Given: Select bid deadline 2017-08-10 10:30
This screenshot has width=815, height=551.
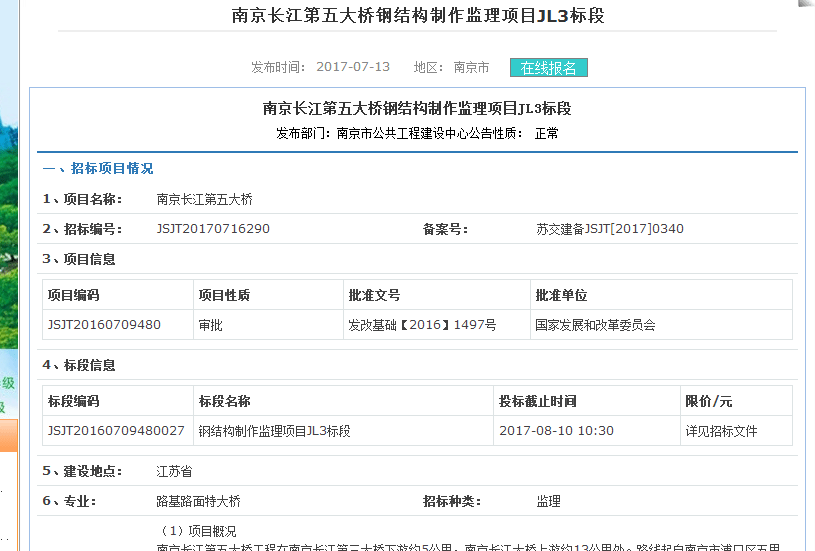Looking at the screenshot, I should pyautogui.click(x=557, y=431).
